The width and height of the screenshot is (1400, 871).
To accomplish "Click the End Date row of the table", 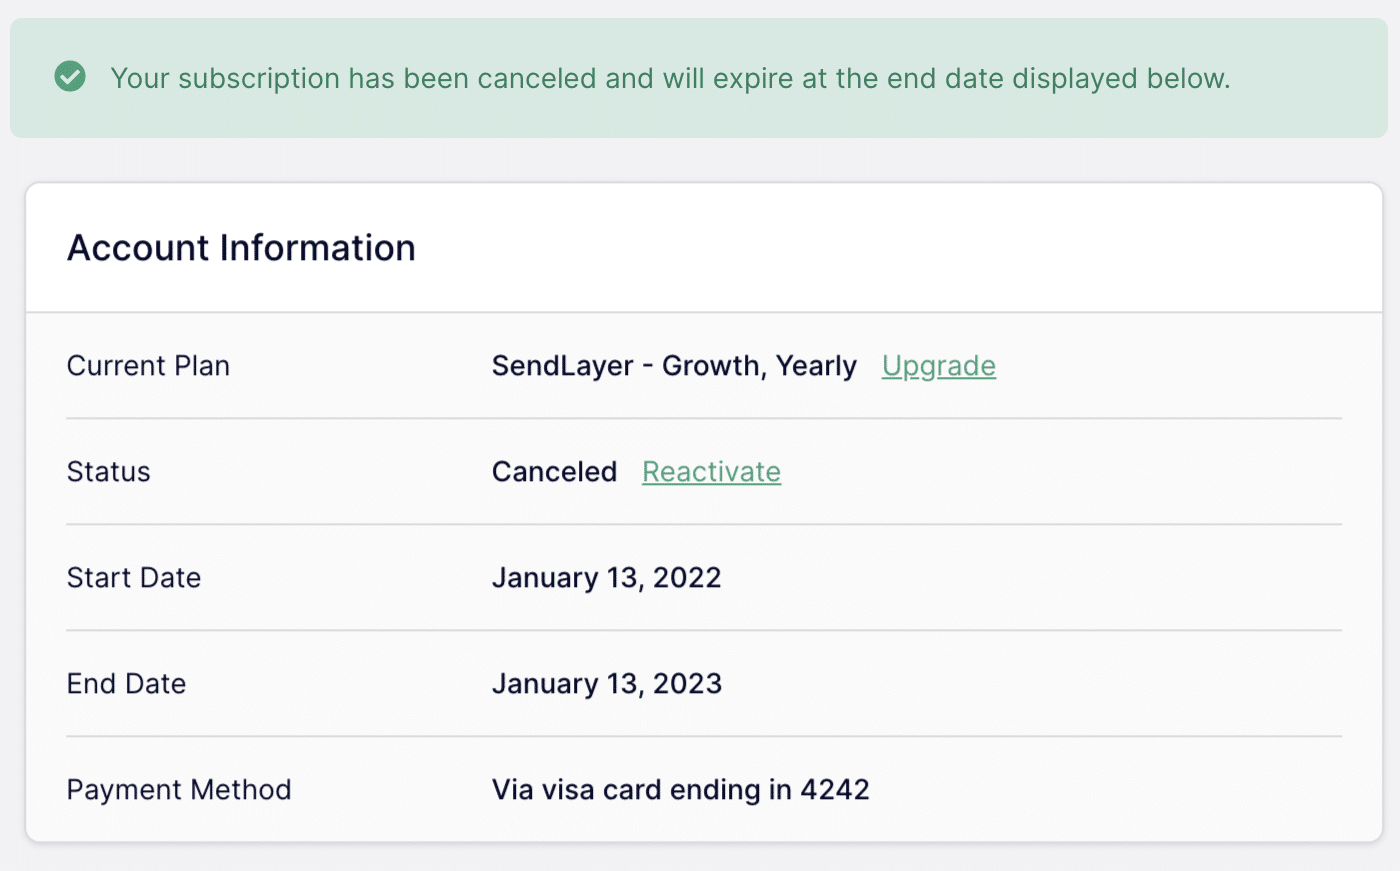I will 700,683.
